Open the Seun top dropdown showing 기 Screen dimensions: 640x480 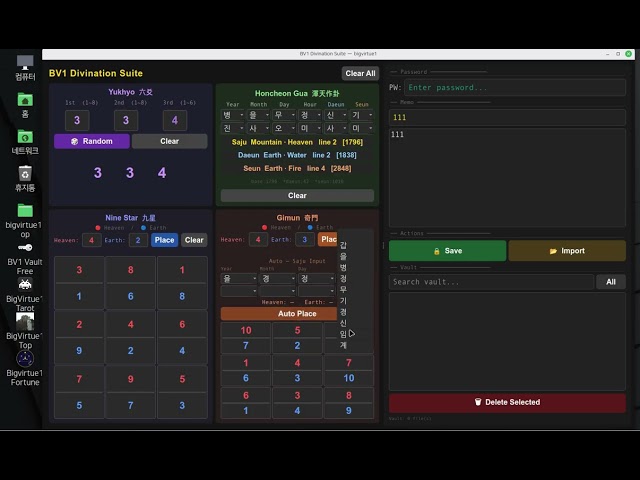[x=362, y=115]
